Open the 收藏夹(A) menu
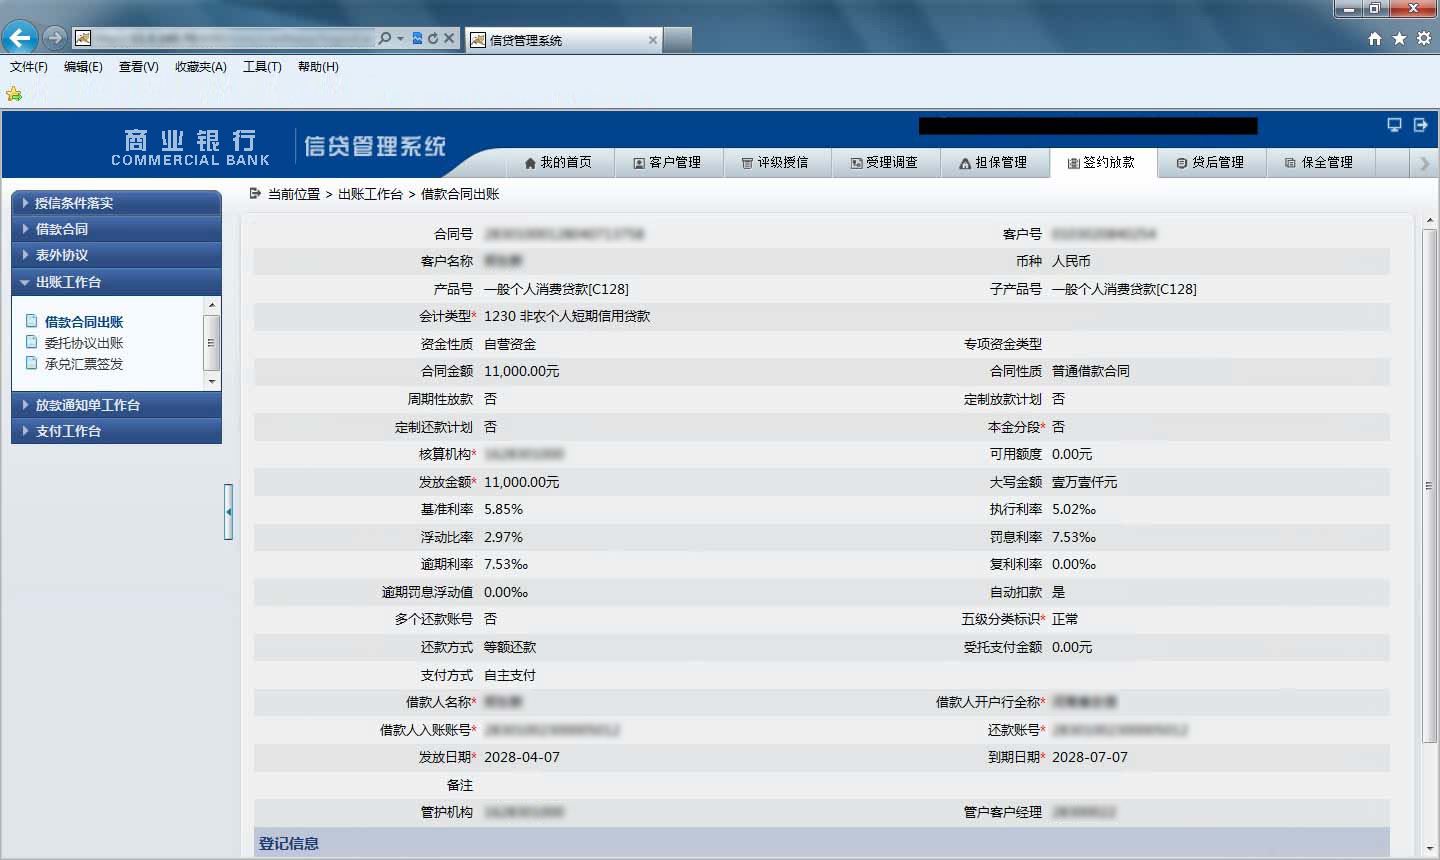Image resolution: width=1440 pixels, height=860 pixels. point(201,67)
